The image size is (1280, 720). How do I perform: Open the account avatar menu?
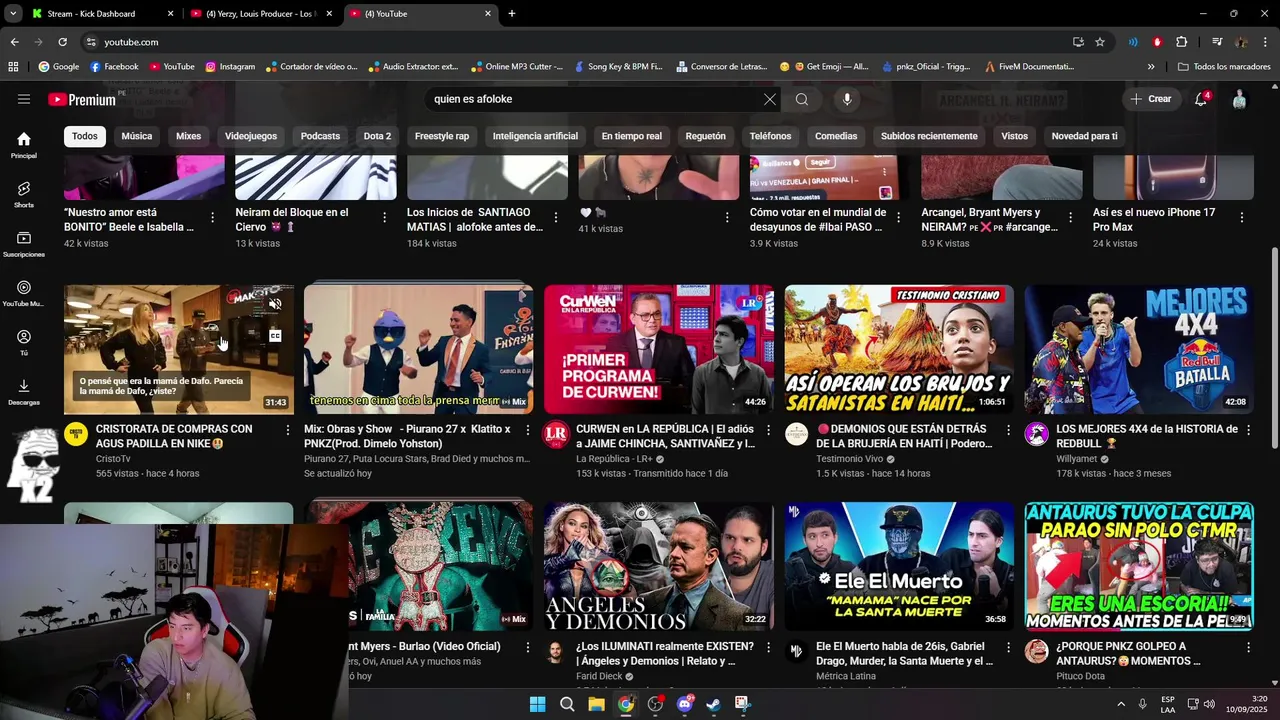(1239, 99)
